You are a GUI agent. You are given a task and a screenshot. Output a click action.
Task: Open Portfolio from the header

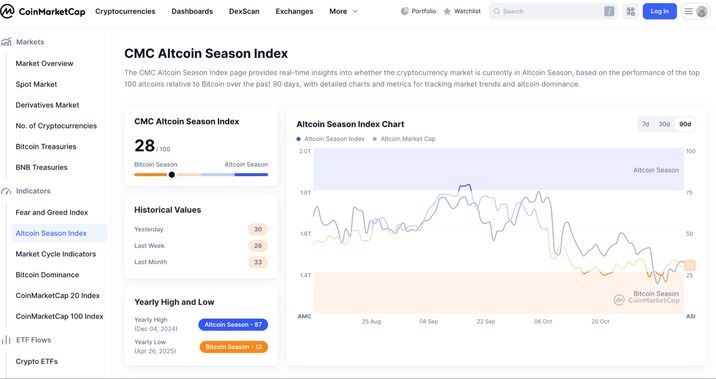pyautogui.click(x=418, y=11)
